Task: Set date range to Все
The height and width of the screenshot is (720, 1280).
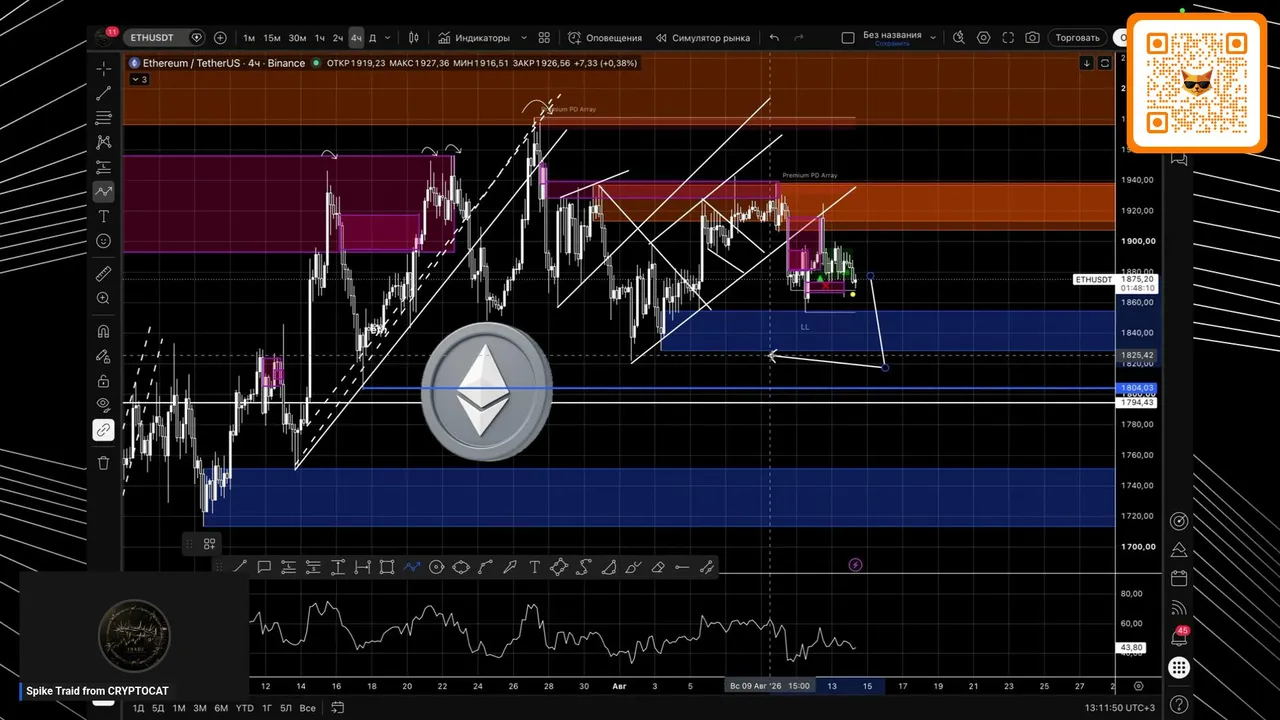Action: point(307,708)
